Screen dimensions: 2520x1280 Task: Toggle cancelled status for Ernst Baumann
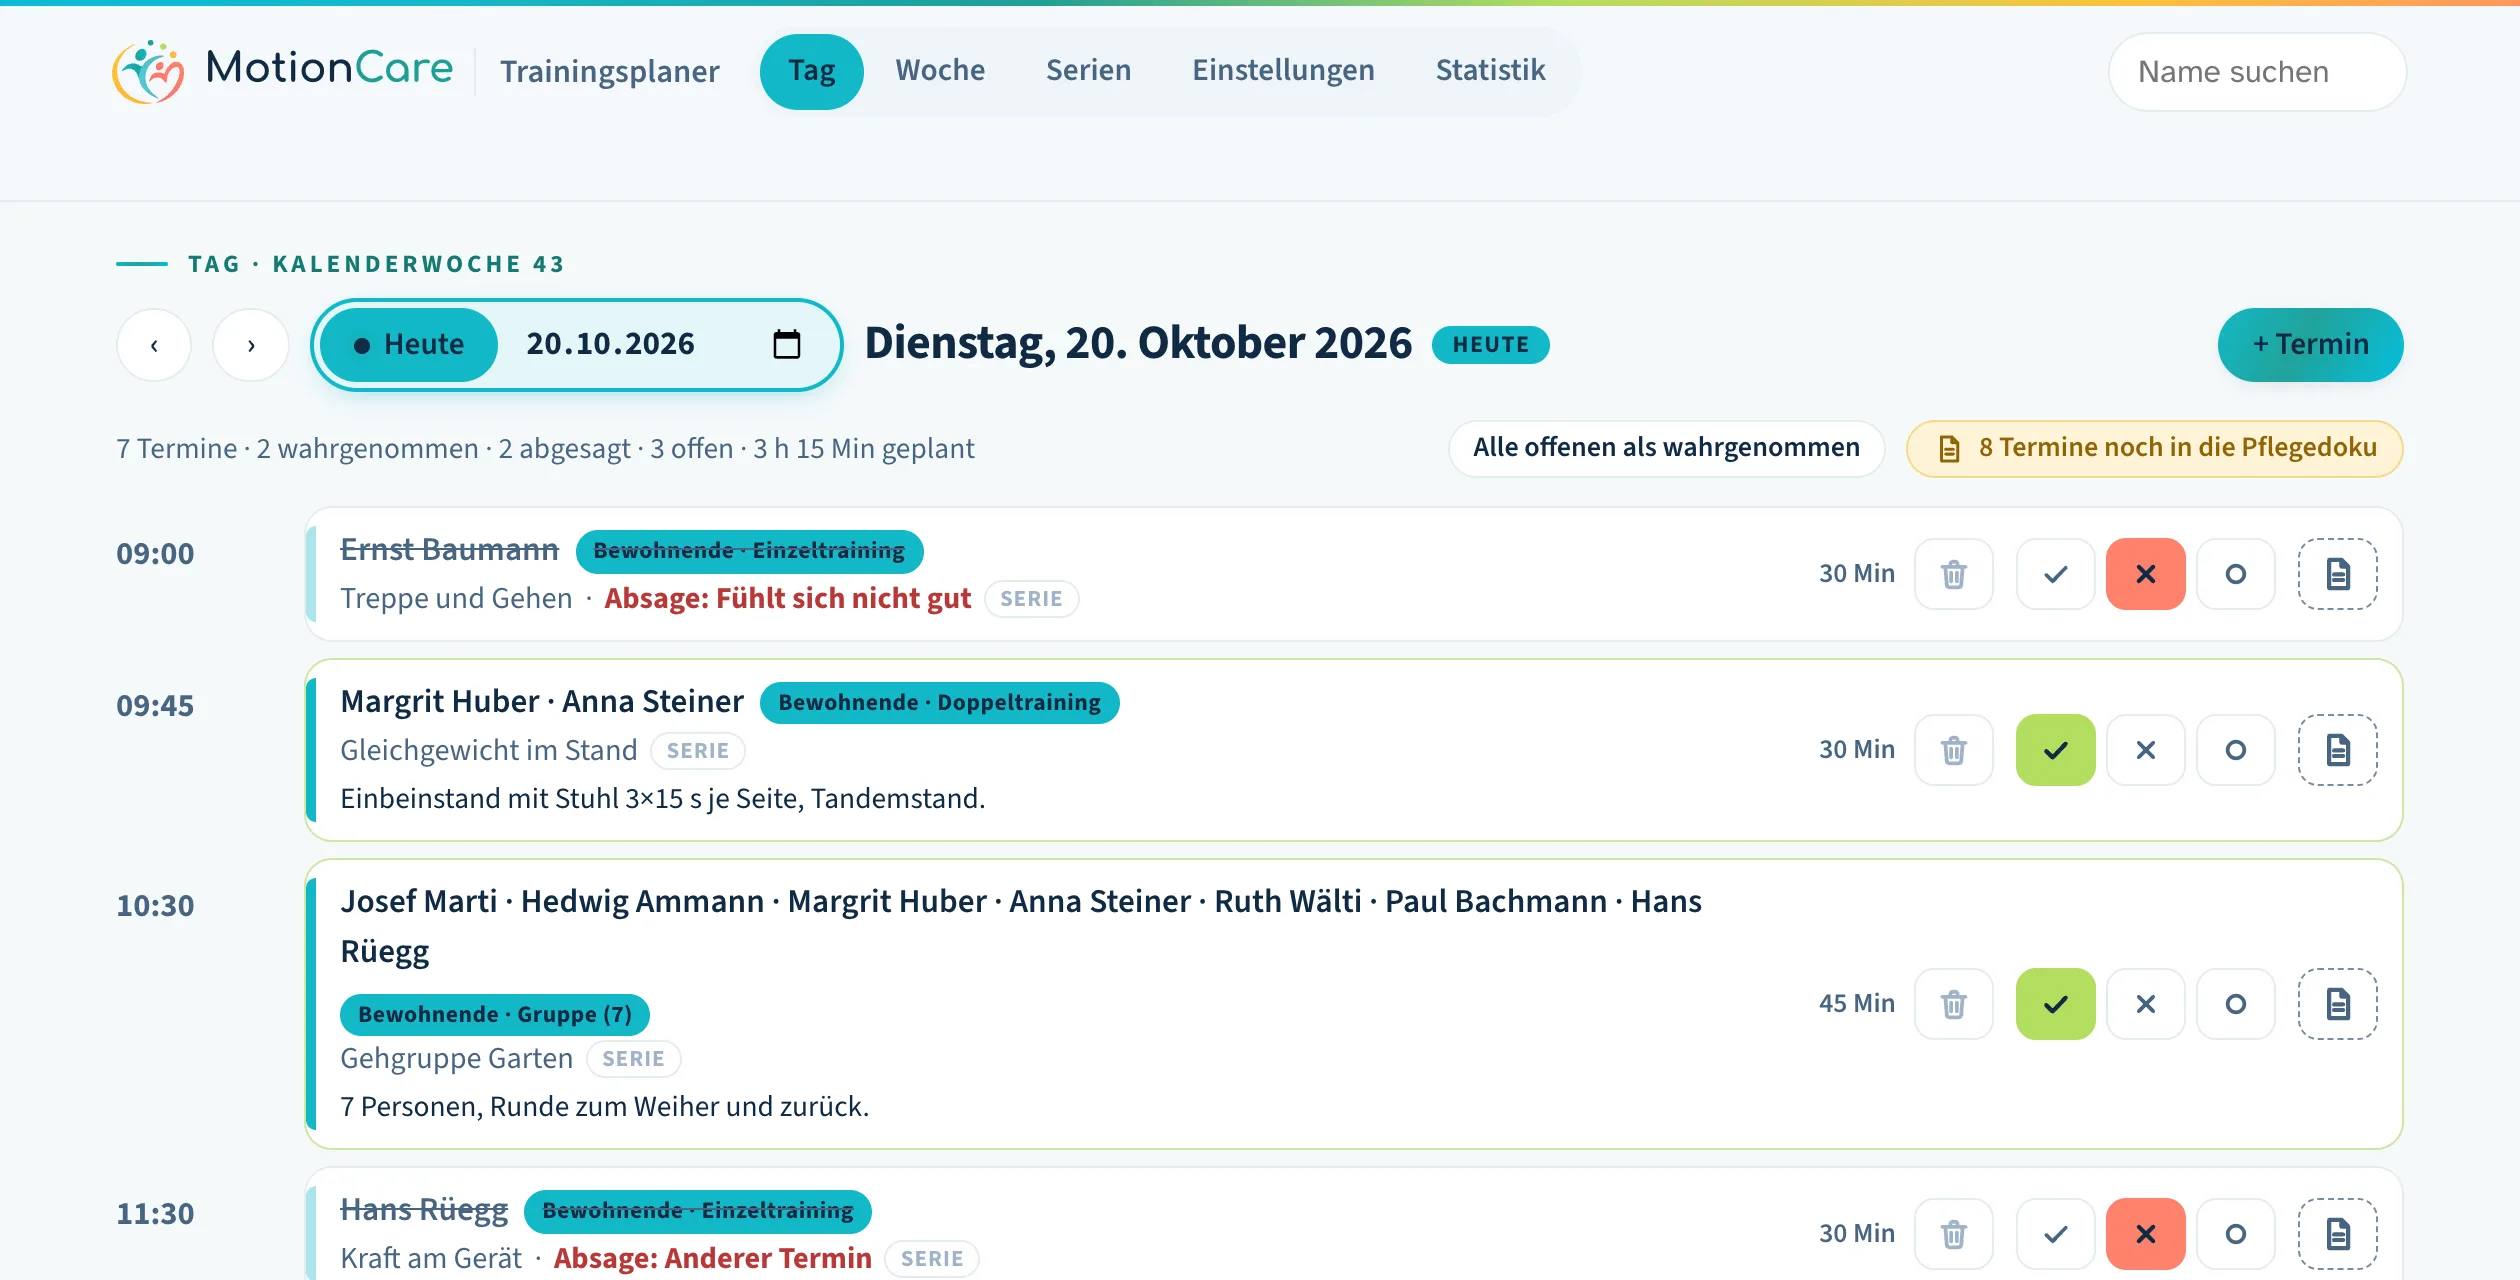tap(2145, 574)
